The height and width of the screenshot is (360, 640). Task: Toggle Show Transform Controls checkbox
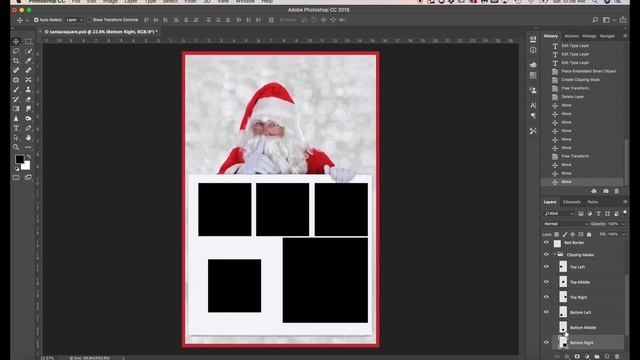(x=89, y=20)
